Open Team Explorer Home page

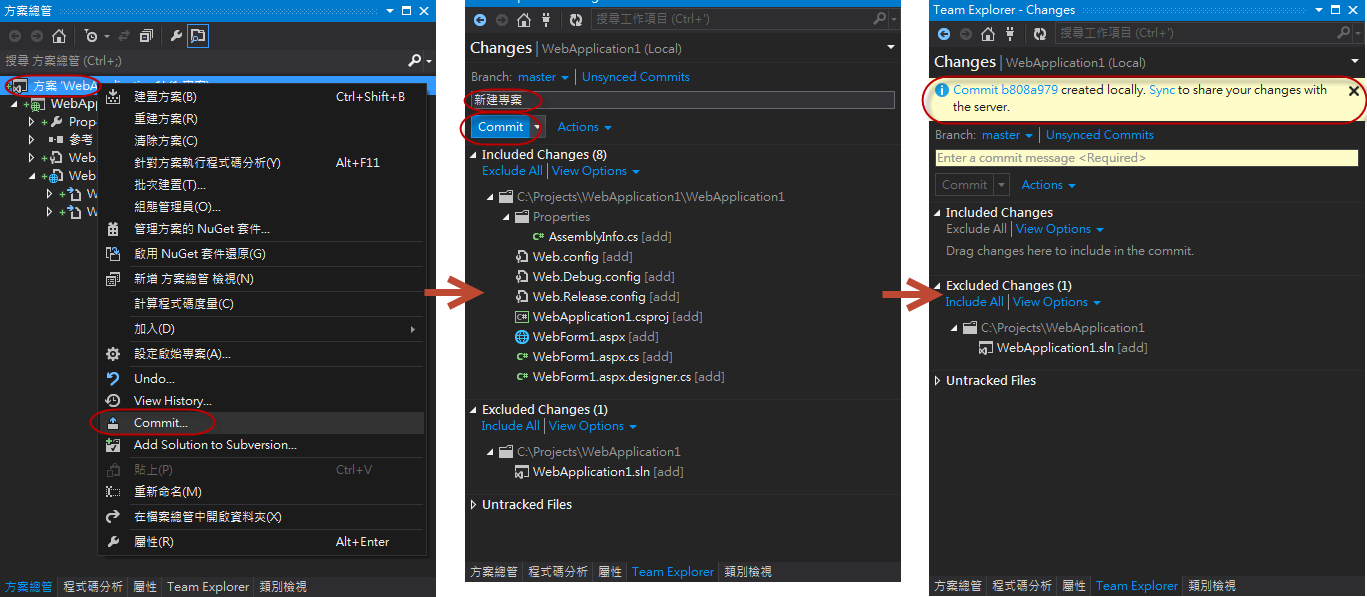coord(522,19)
